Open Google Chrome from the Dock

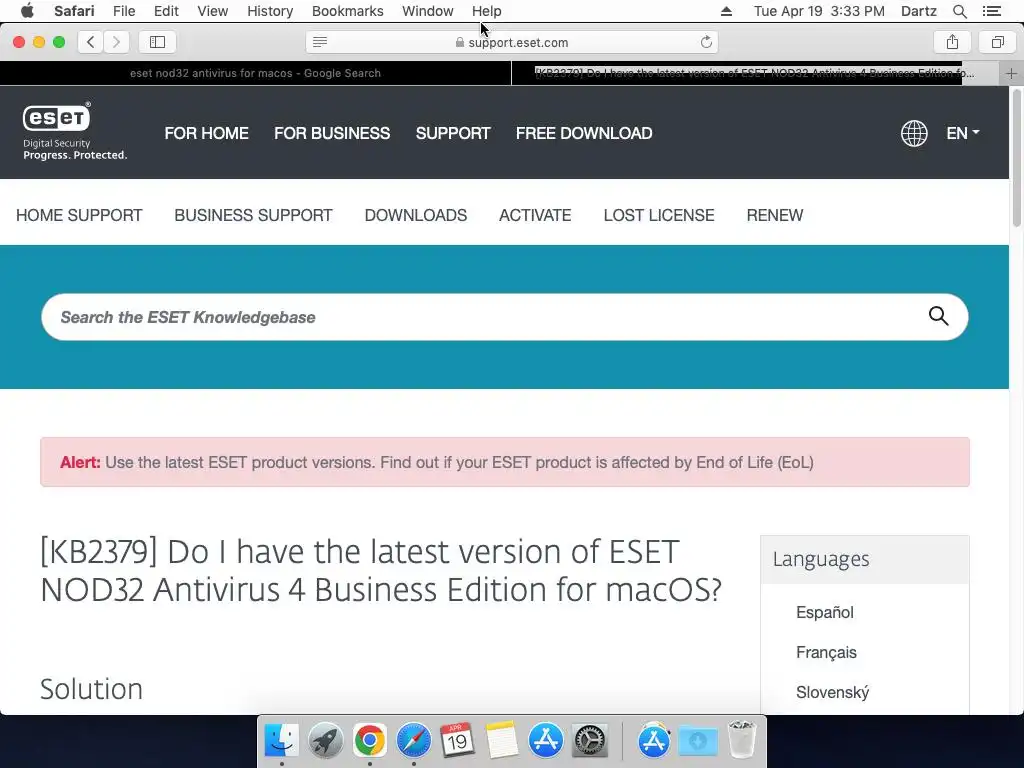(x=370, y=740)
